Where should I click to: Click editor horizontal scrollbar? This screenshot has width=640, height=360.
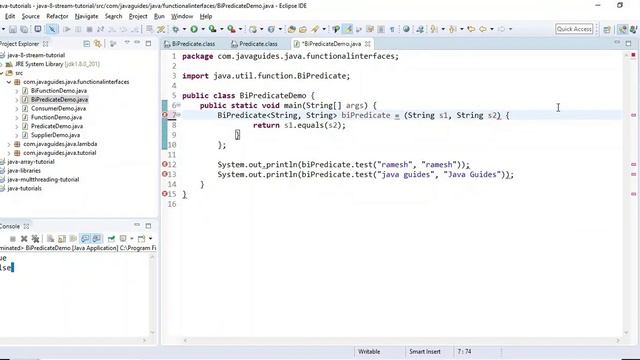click(402, 340)
